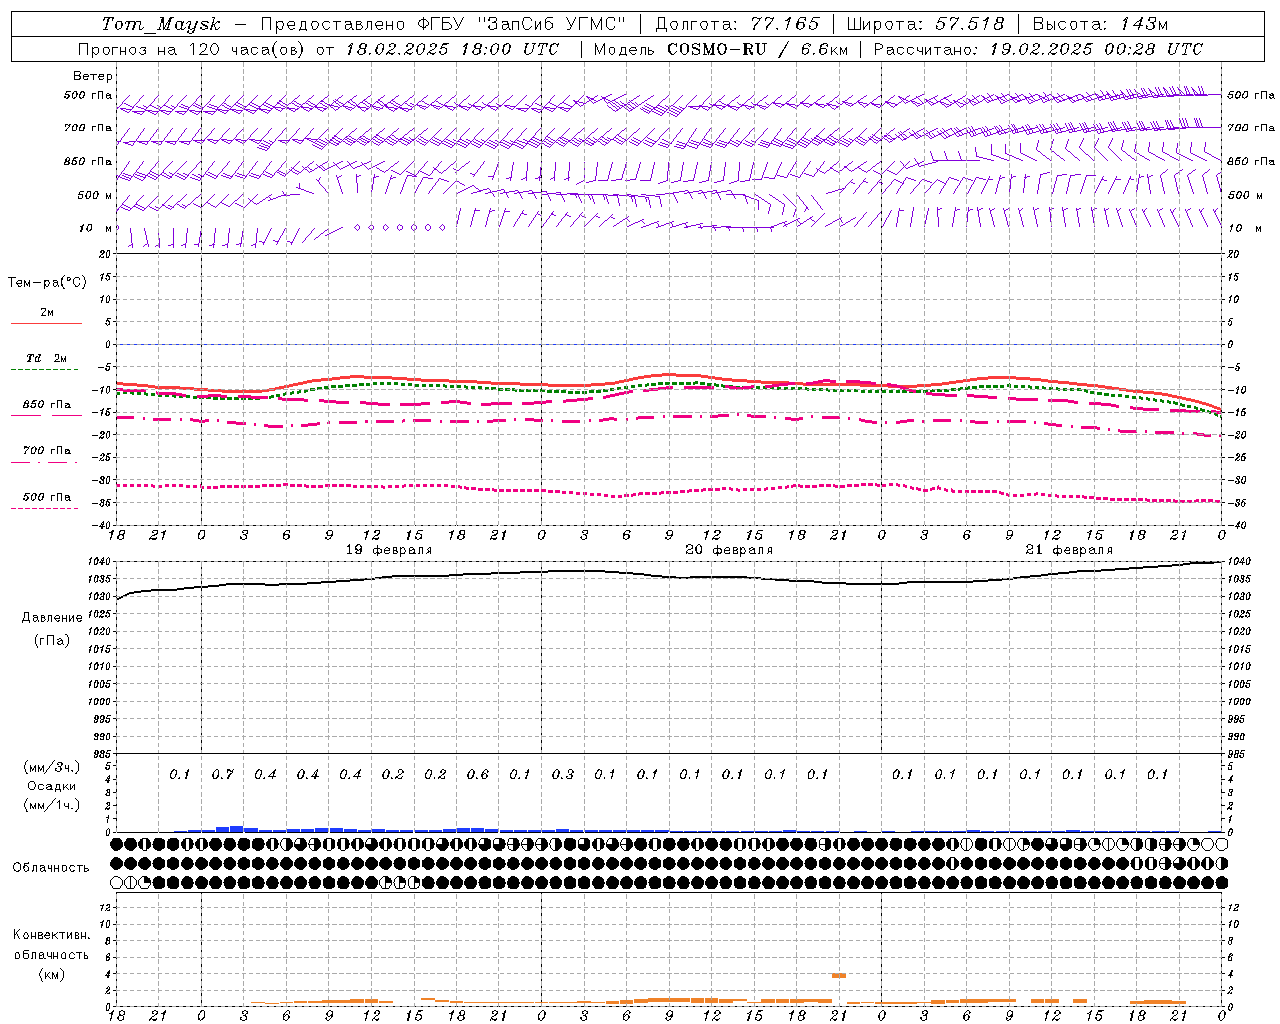Click the 0.6 precipitation value
1280x1024 pixels.
point(478,774)
